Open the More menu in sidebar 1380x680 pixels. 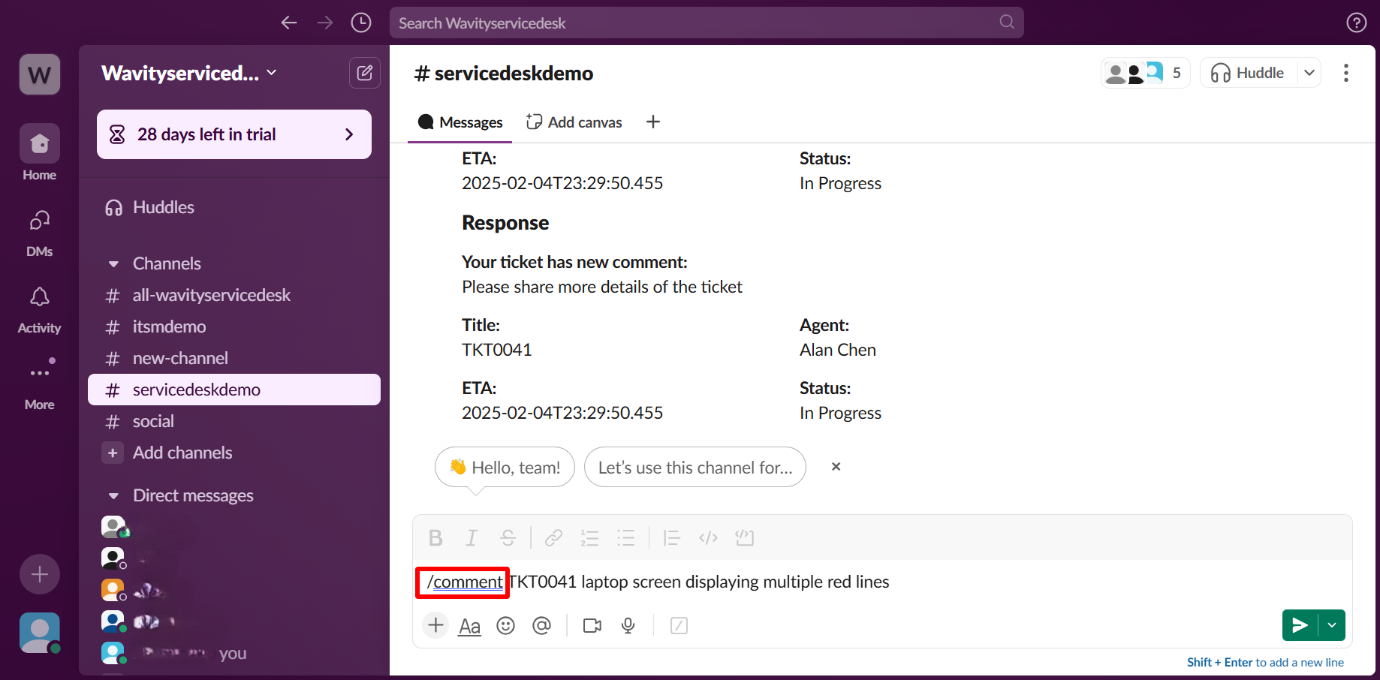[39, 383]
